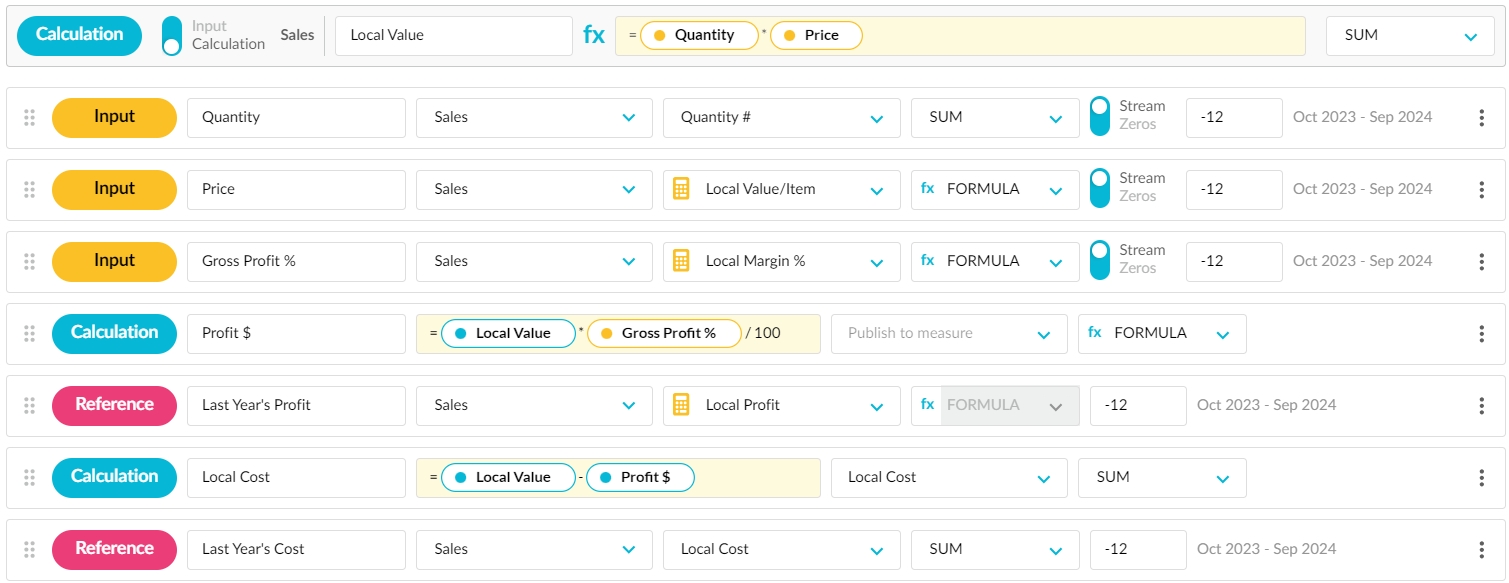Screen dimensions: 1509x583
Task: Click the offset field showing -12 in Price row
Action: 1233,189
